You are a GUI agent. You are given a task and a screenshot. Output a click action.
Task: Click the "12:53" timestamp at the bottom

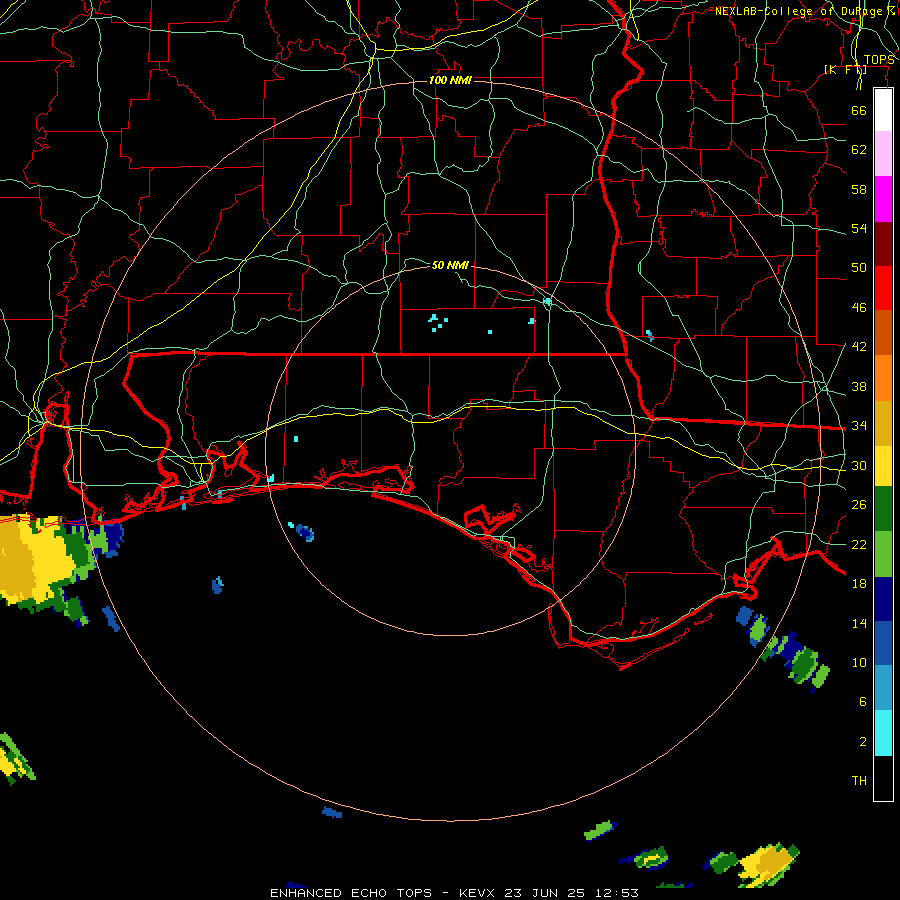(x=617, y=893)
